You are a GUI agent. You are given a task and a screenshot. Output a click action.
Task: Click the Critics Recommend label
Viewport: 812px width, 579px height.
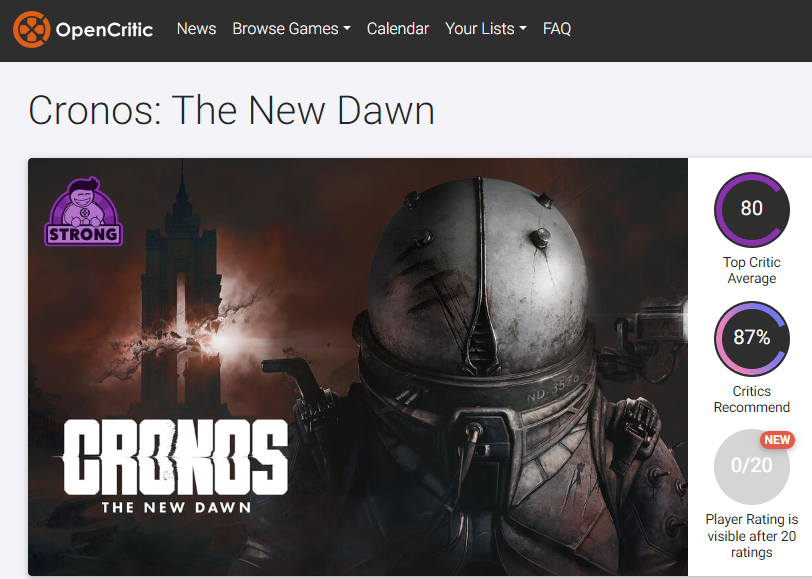coord(751,399)
